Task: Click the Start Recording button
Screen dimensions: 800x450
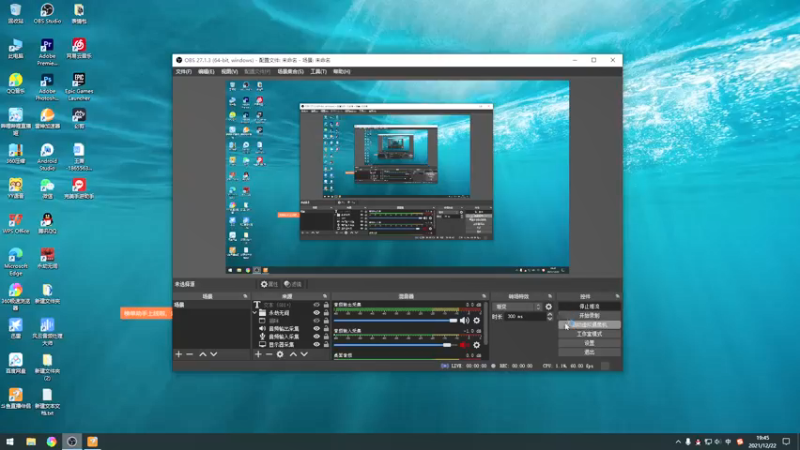Action: (x=589, y=316)
